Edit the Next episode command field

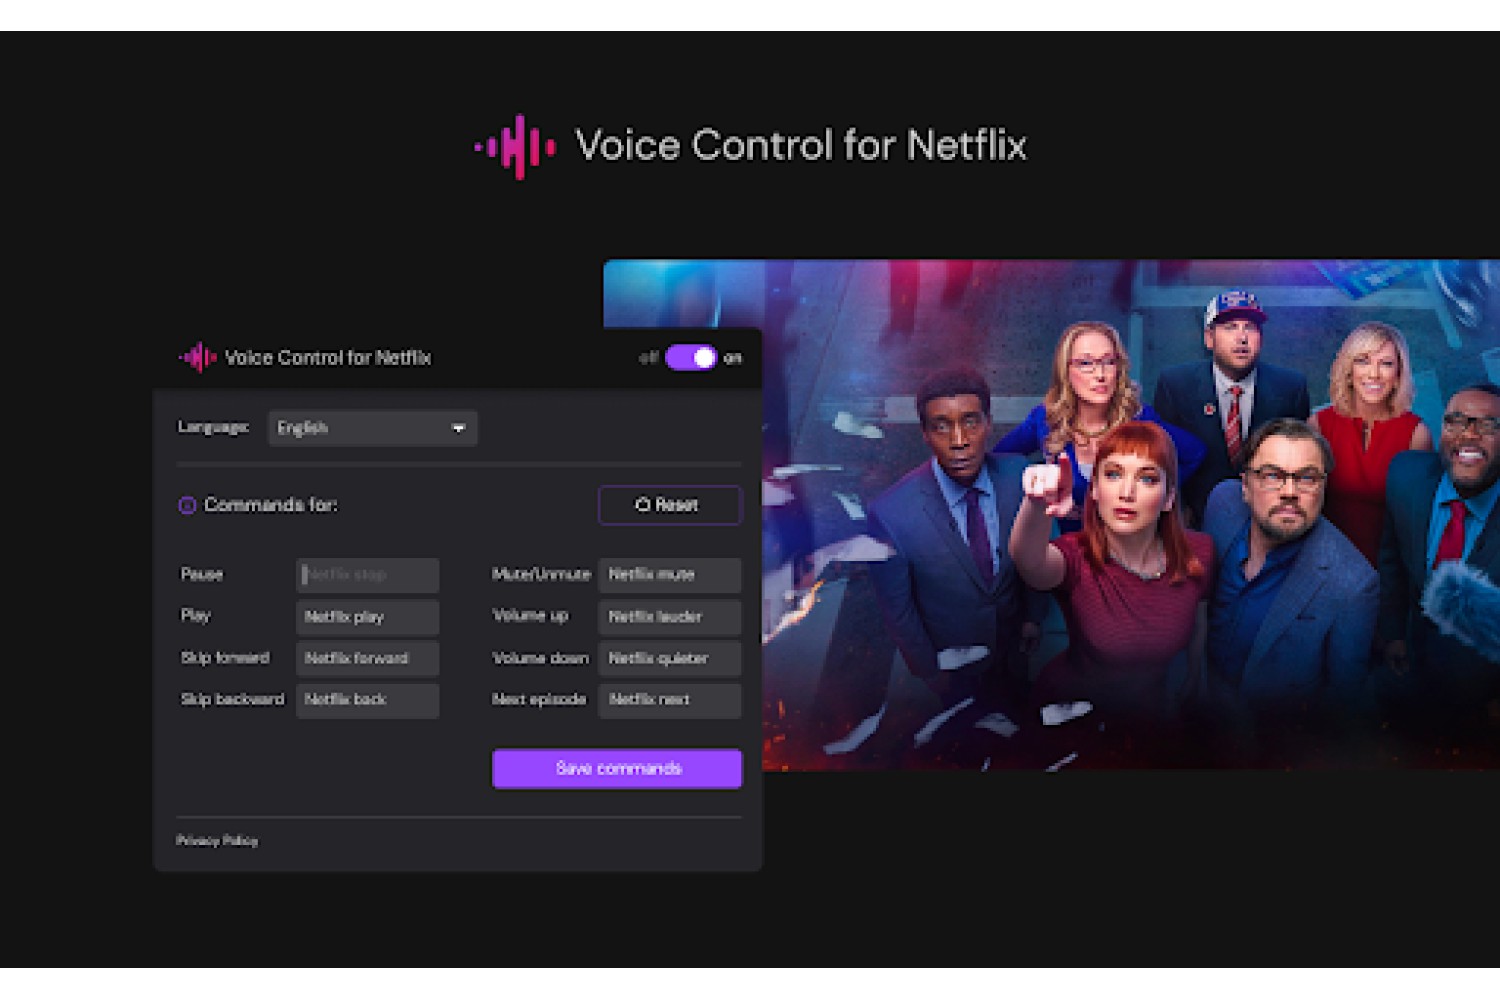[x=669, y=700]
